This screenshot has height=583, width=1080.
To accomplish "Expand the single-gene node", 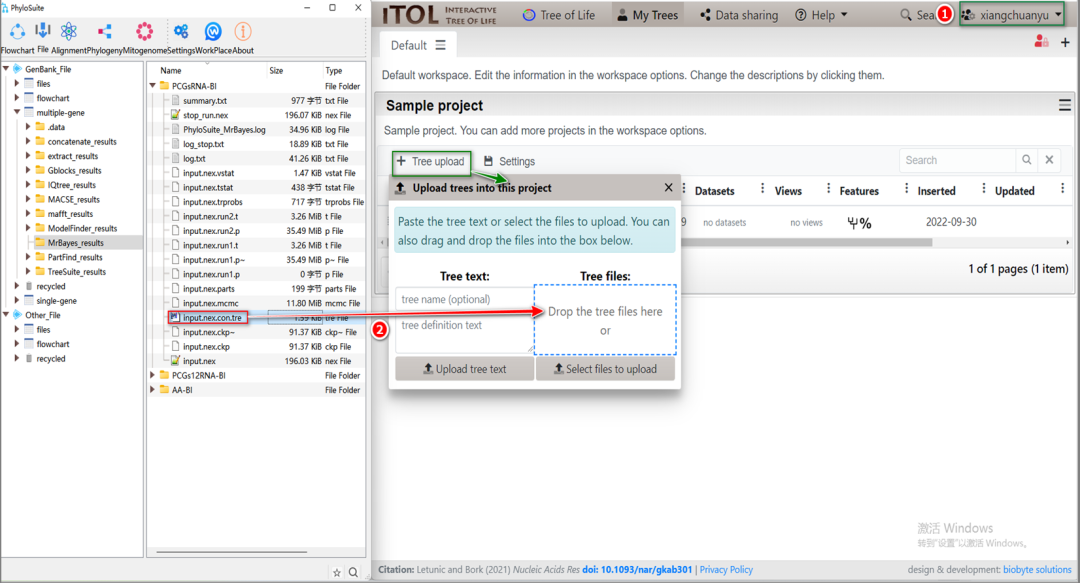I will (17, 300).
